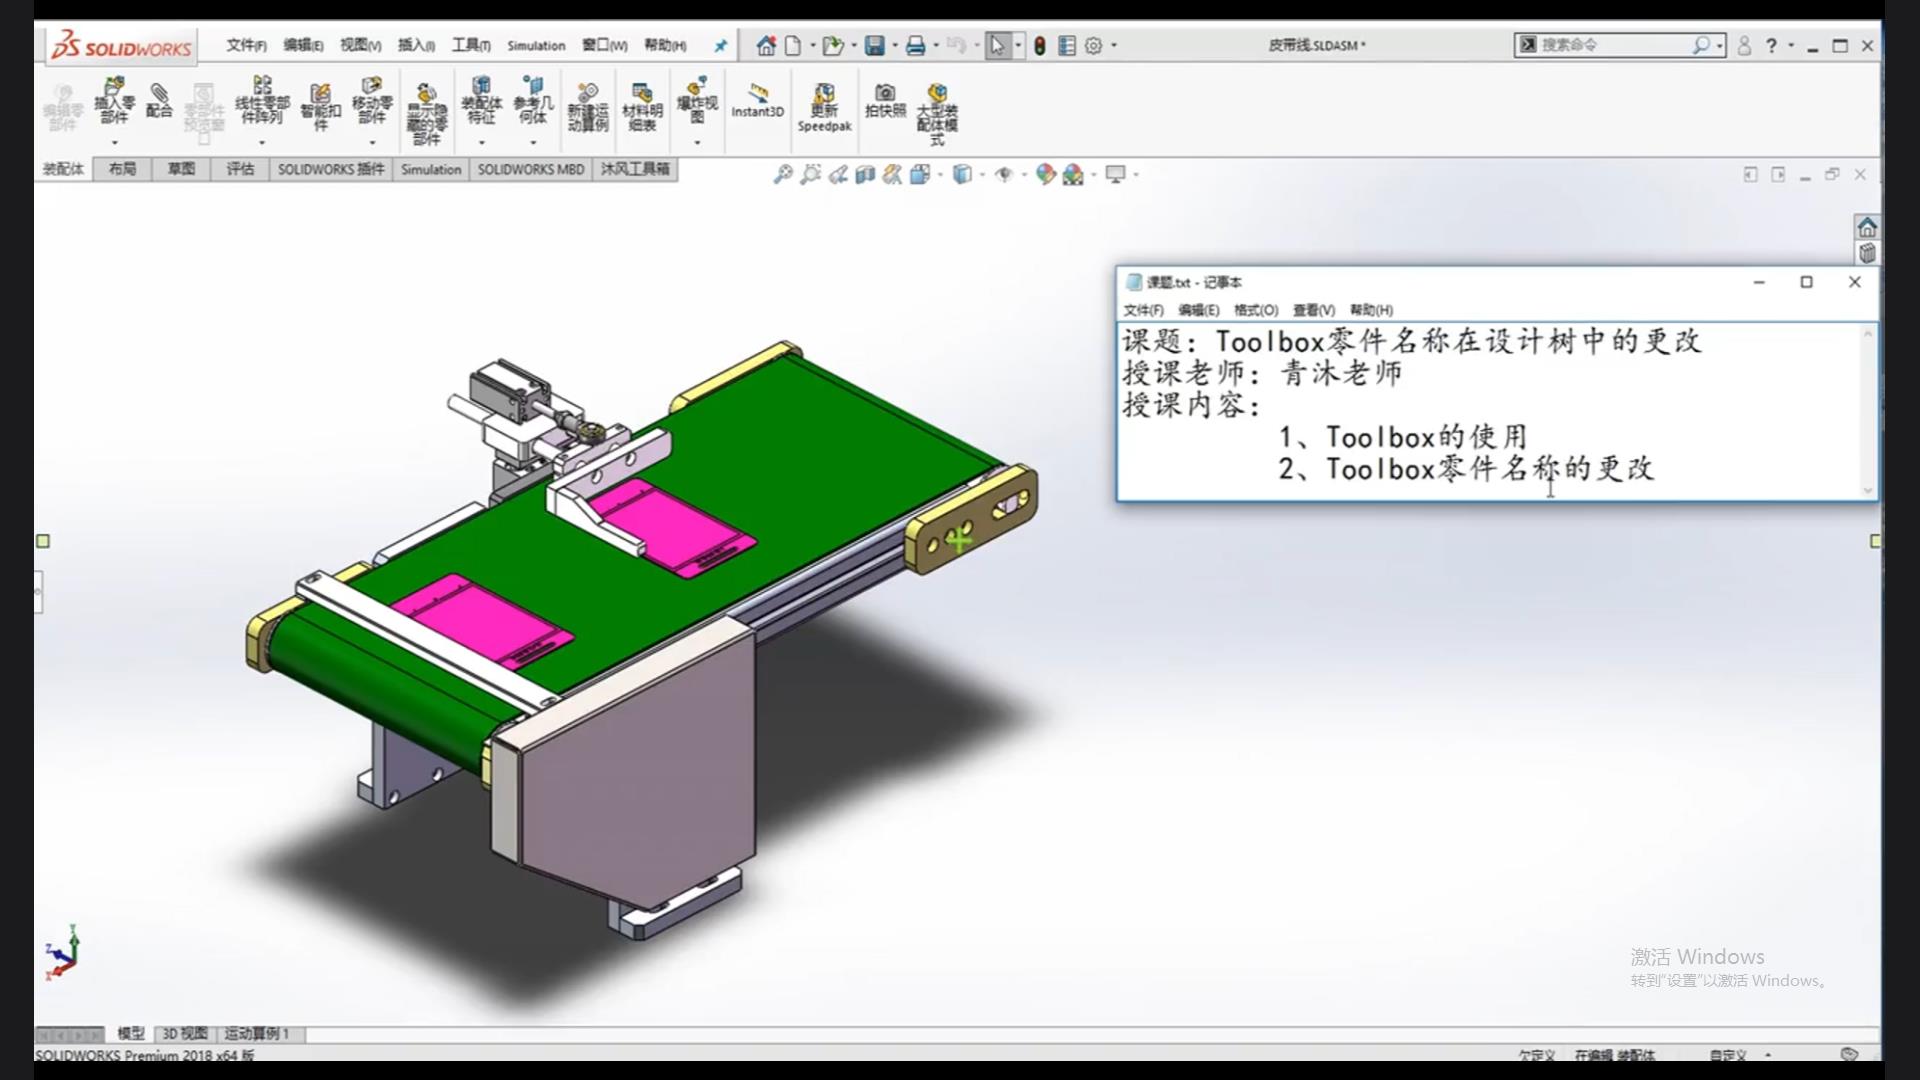Click the Smart Fasteners (智能扣件) icon
Screen dimensions: 1920x1080
[x=320, y=106]
